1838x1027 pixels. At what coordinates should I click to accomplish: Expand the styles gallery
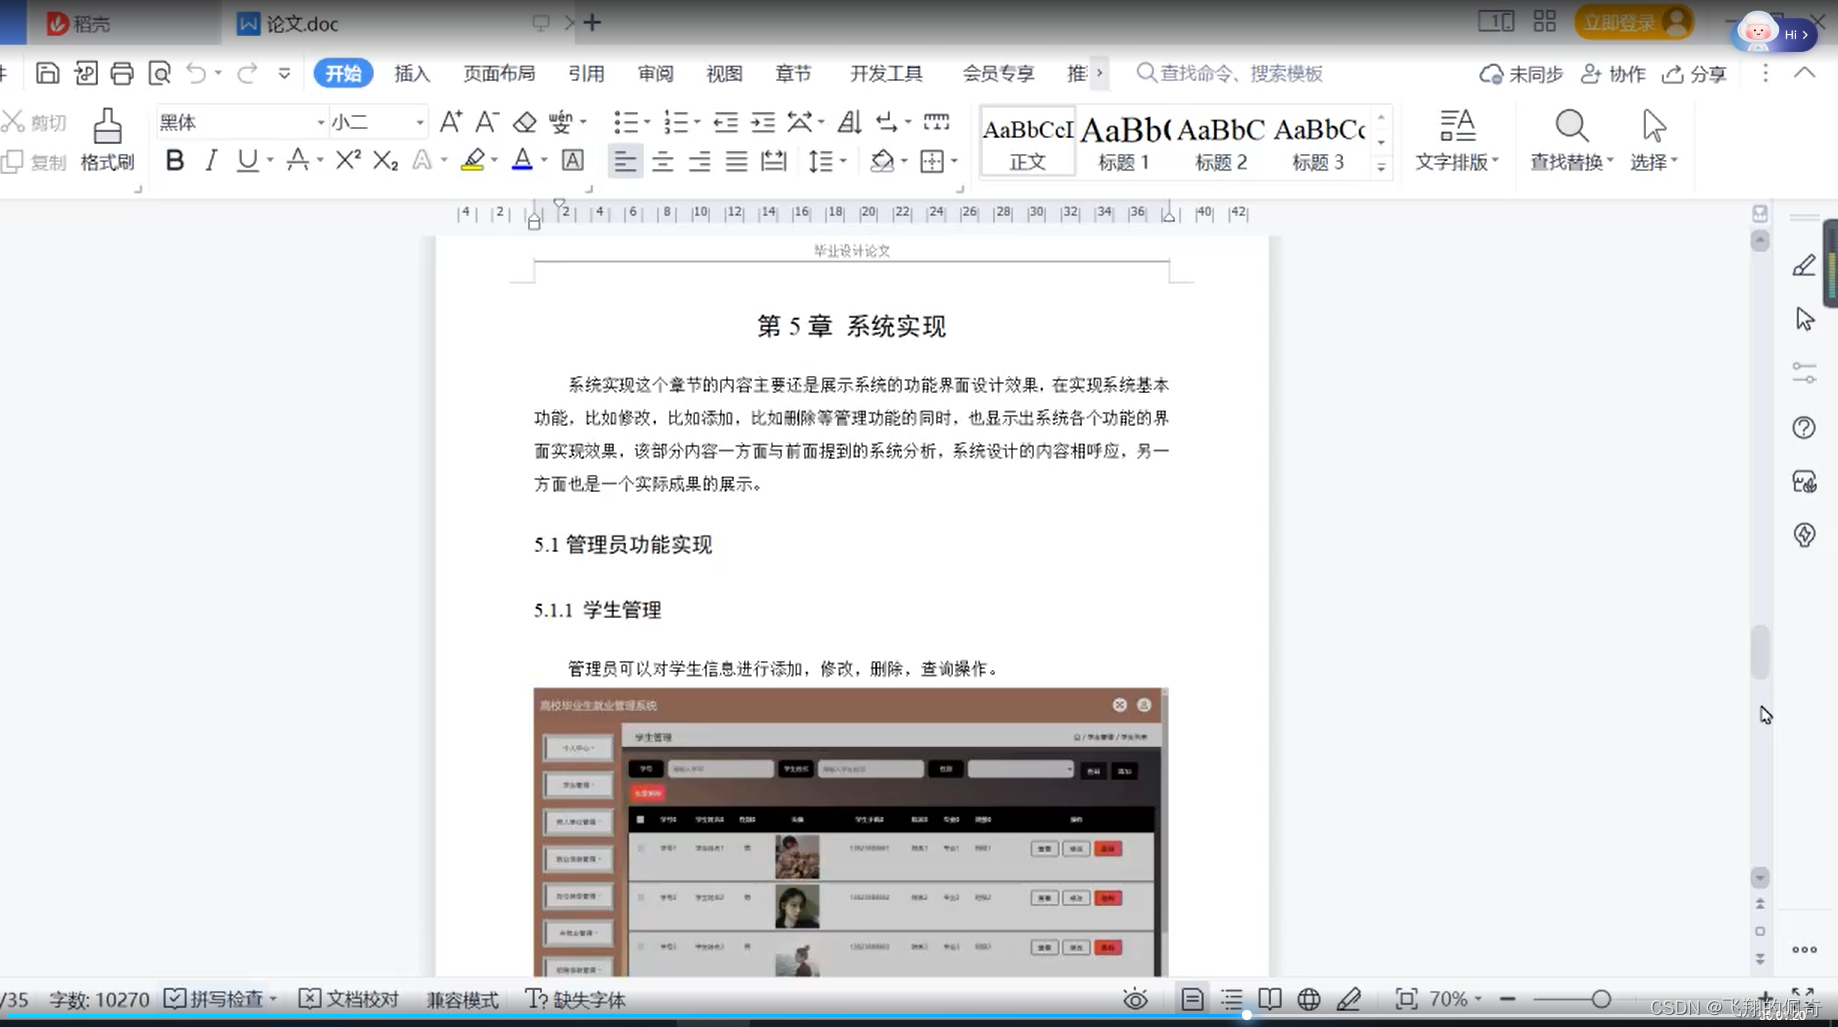coord(1381,167)
